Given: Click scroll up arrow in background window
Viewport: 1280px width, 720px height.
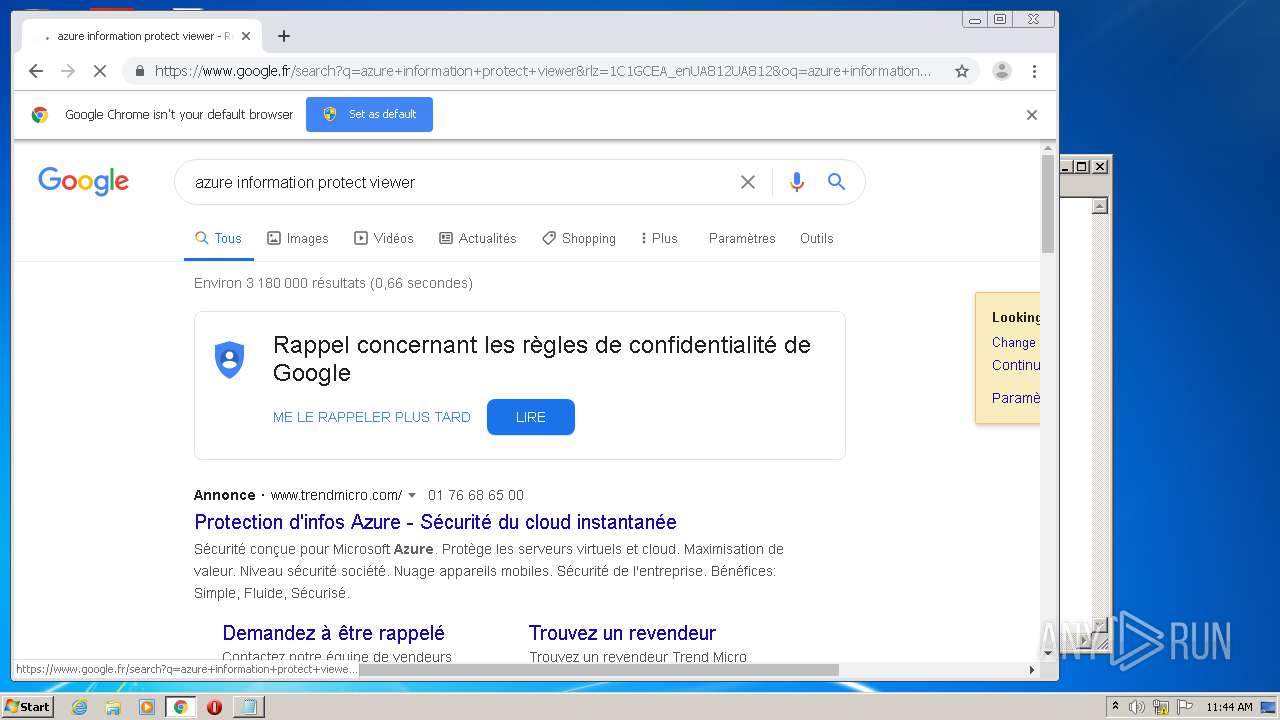Looking at the screenshot, I should click(x=1100, y=206).
